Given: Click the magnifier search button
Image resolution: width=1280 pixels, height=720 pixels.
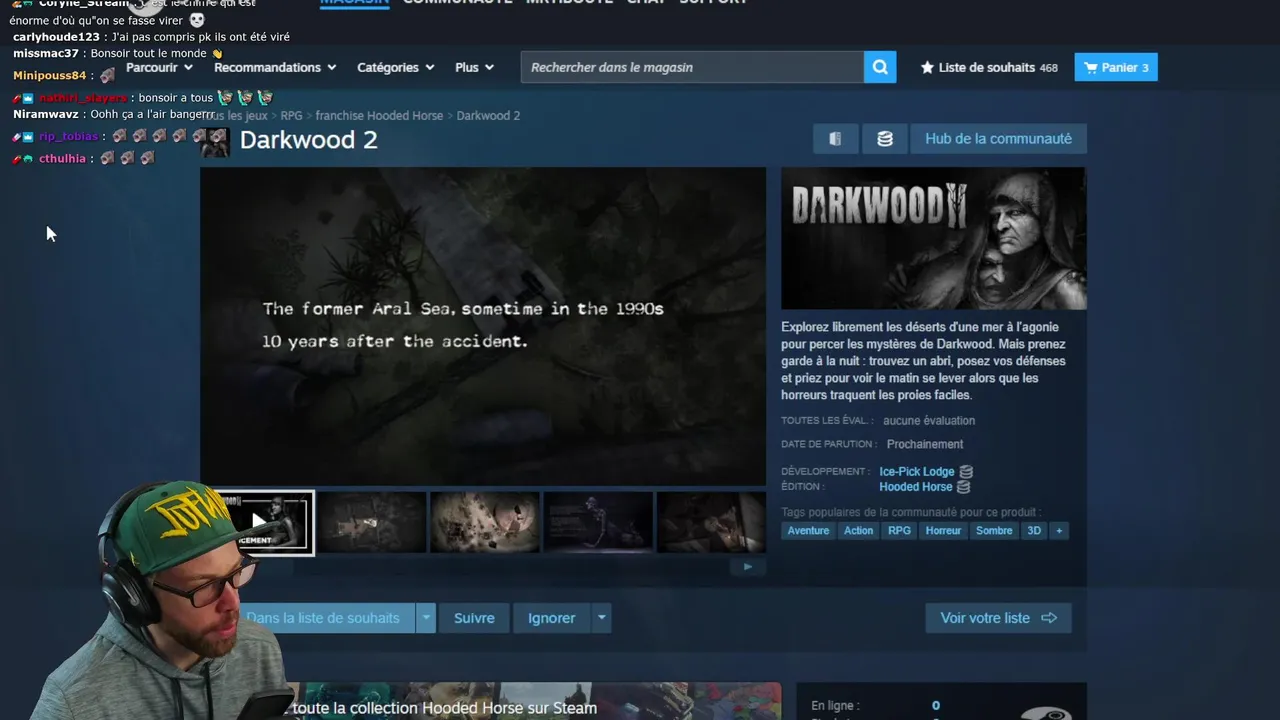Looking at the screenshot, I should [x=880, y=67].
